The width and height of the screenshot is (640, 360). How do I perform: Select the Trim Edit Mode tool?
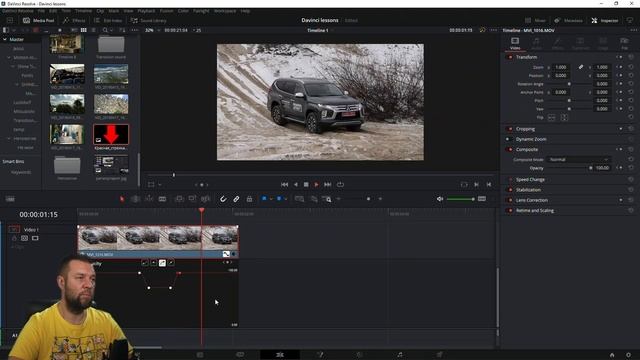pyautogui.click(x=136, y=199)
